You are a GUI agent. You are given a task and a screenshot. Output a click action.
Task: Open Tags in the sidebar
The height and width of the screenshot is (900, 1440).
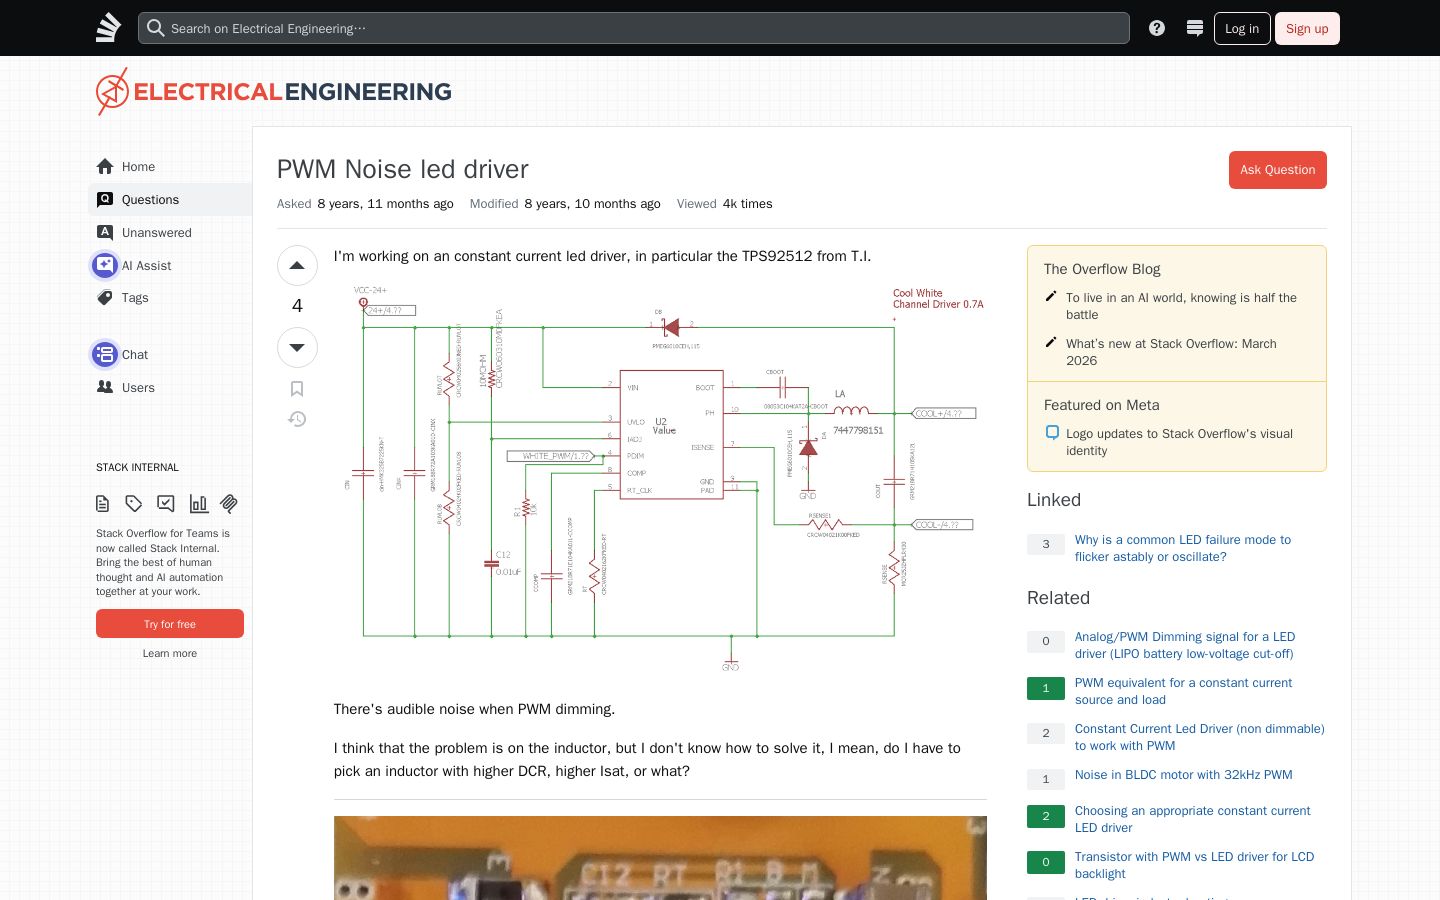pos(169,297)
